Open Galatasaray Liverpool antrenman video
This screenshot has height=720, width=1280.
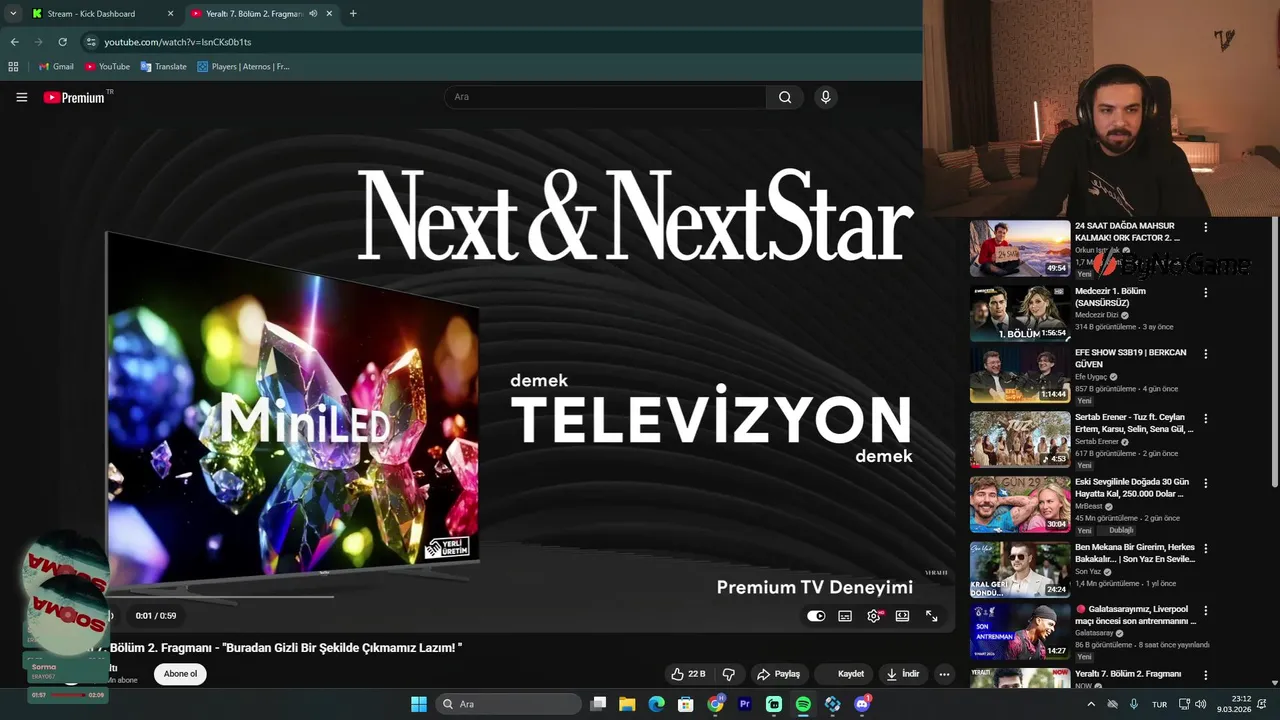[x=1020, y=631]
